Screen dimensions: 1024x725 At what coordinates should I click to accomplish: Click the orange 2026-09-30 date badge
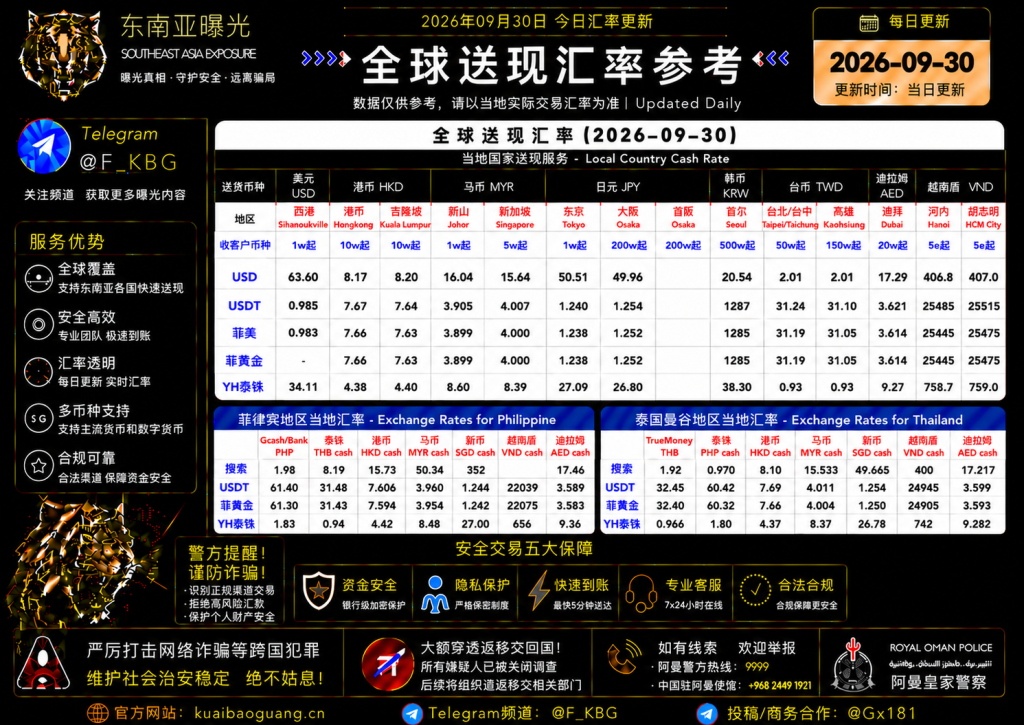[x=901, y=73]
